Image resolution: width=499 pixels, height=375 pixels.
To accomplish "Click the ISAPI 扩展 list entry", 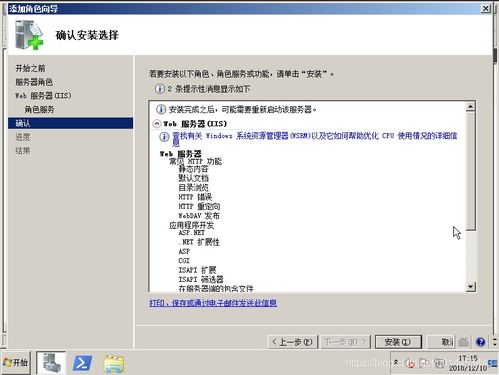I will tap(197, 270).
